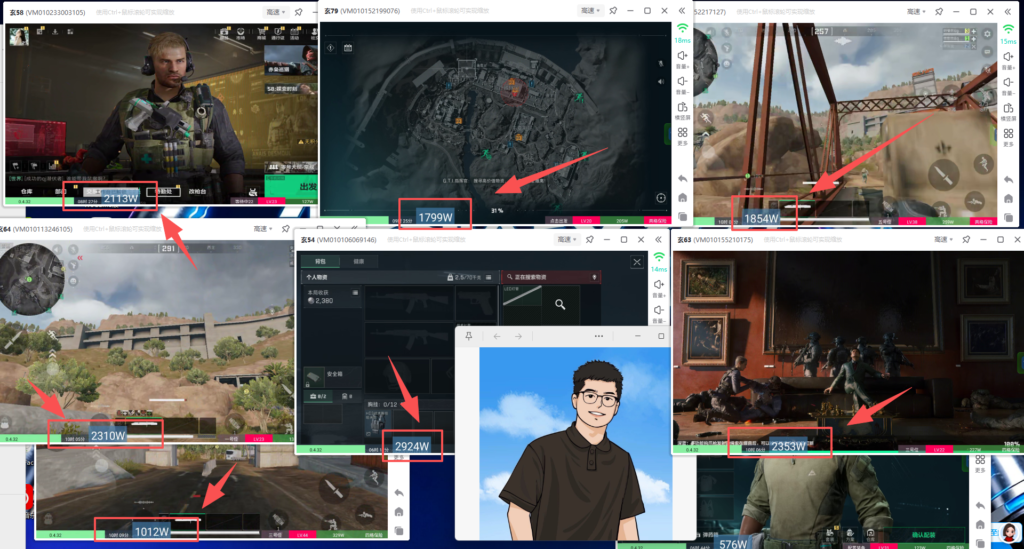Switch to 背包 tab in 玄54 window
Image resolution: width=1024 pixels, height=549 pixels.
pyautogui.click(x=319, y=261)
